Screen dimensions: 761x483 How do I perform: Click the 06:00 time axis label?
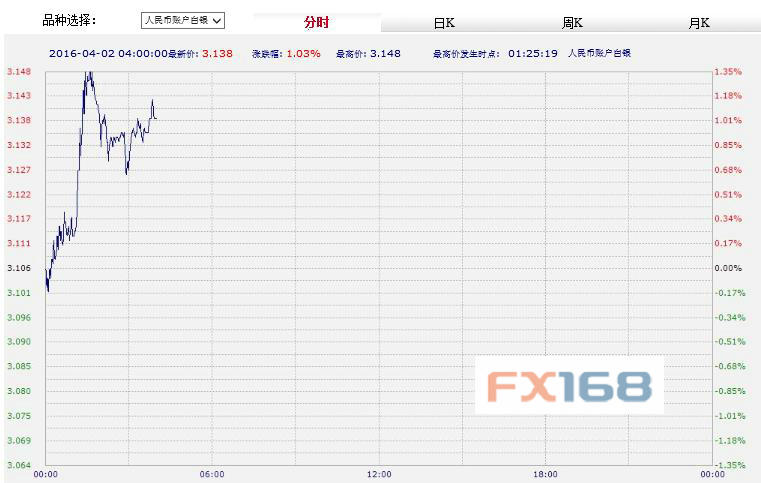(212, 474)
